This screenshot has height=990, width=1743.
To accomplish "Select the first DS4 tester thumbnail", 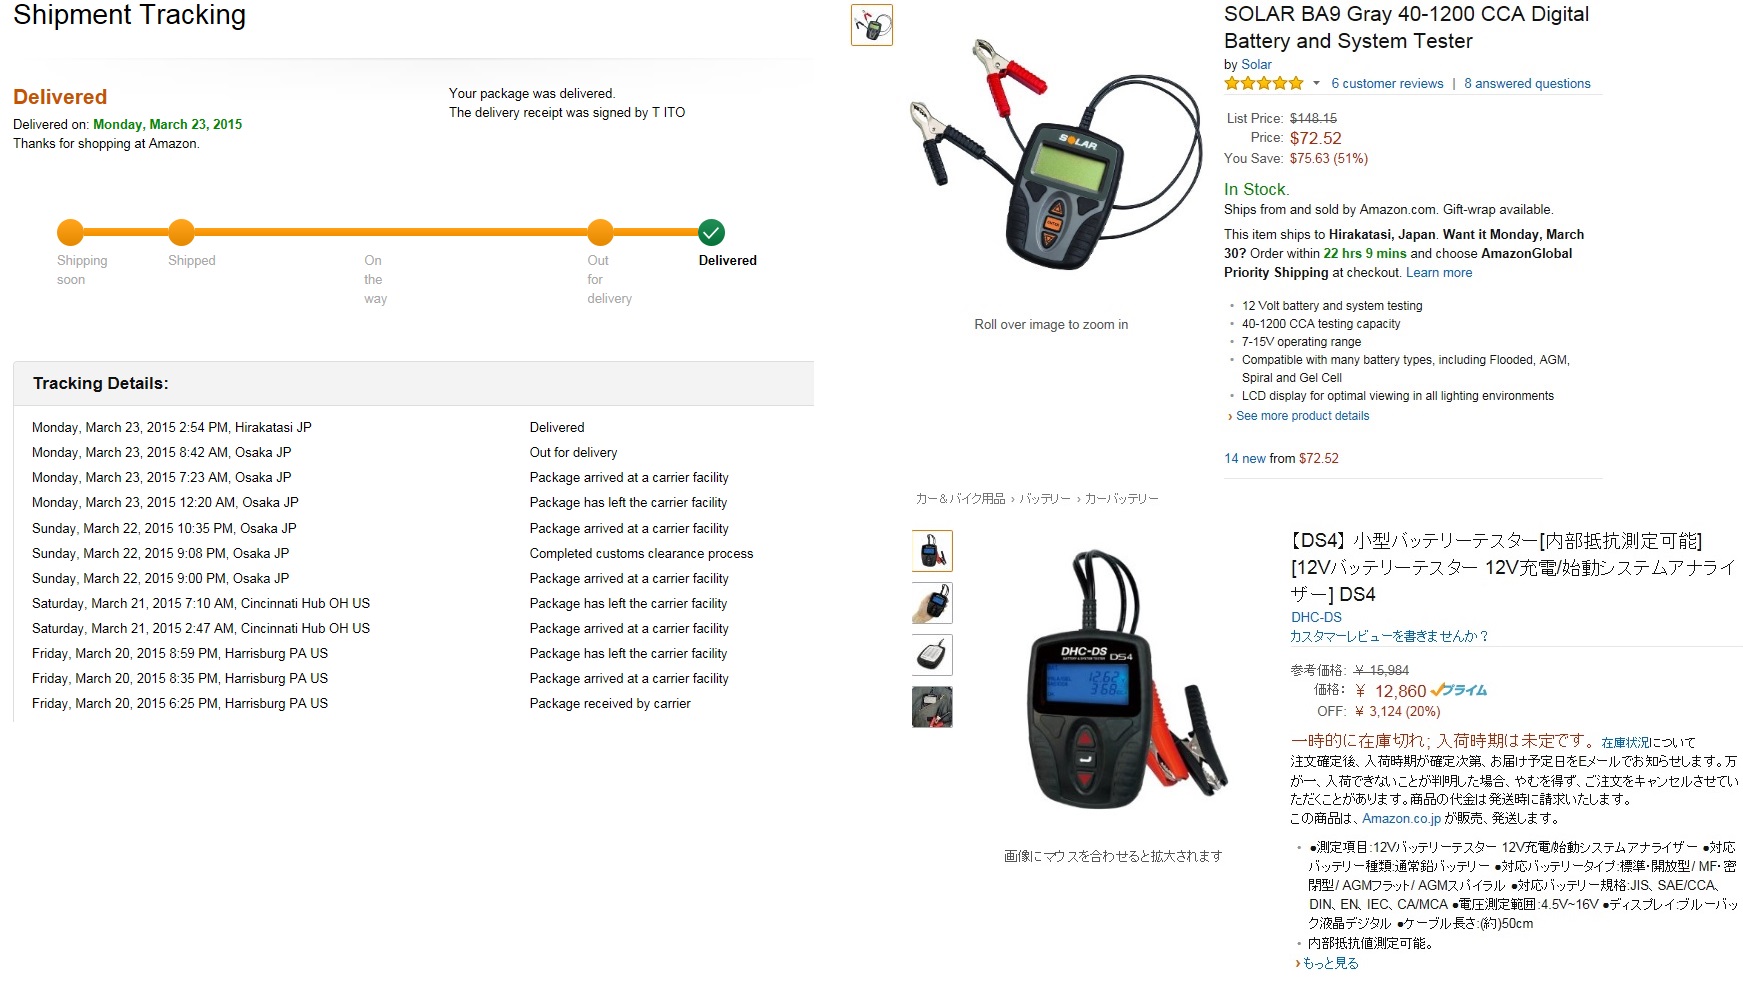I will pyautogui.click(x=932, y=551).
